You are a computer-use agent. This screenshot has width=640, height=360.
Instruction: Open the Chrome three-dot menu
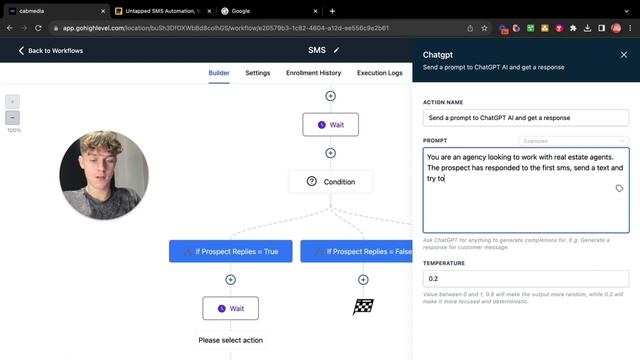point(630,28)
